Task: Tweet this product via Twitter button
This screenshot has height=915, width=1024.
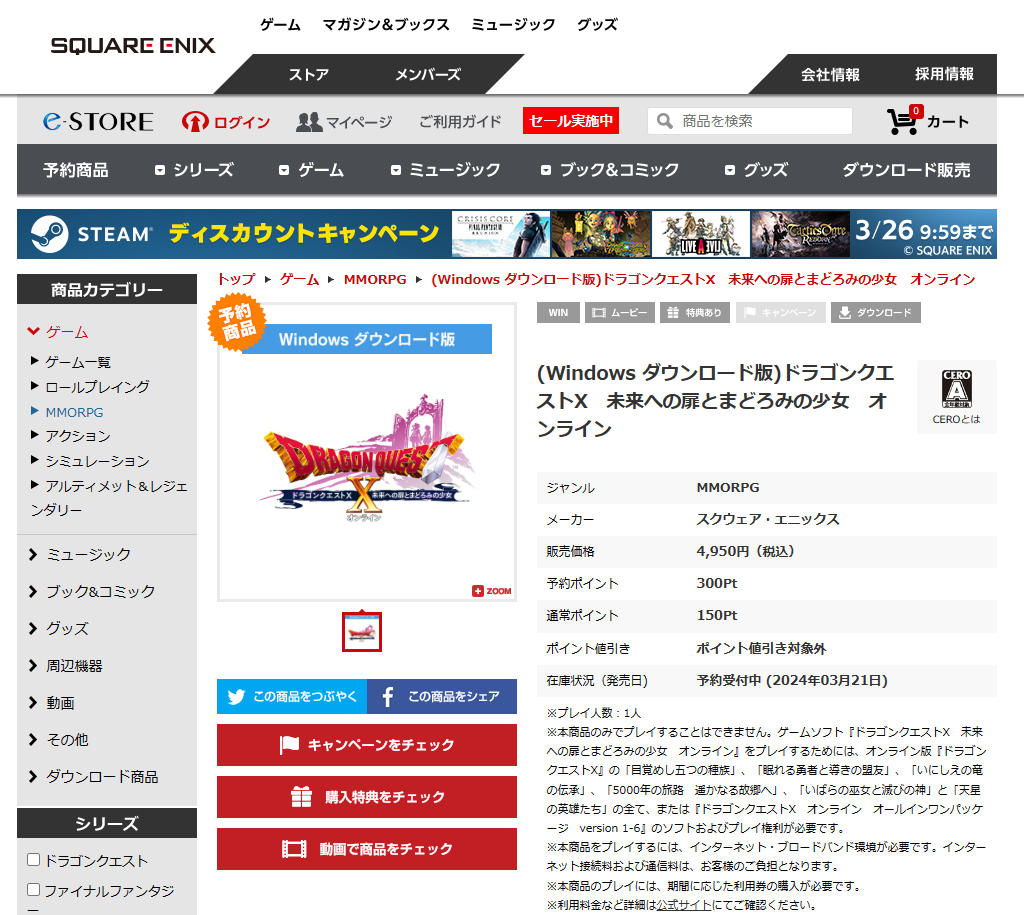Action: (292, 696)
